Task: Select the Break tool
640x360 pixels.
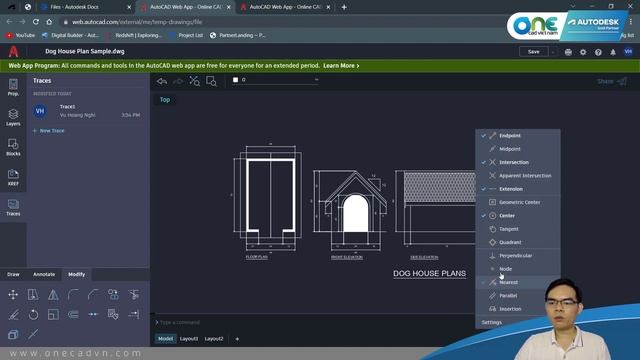Action: (93, 314)
